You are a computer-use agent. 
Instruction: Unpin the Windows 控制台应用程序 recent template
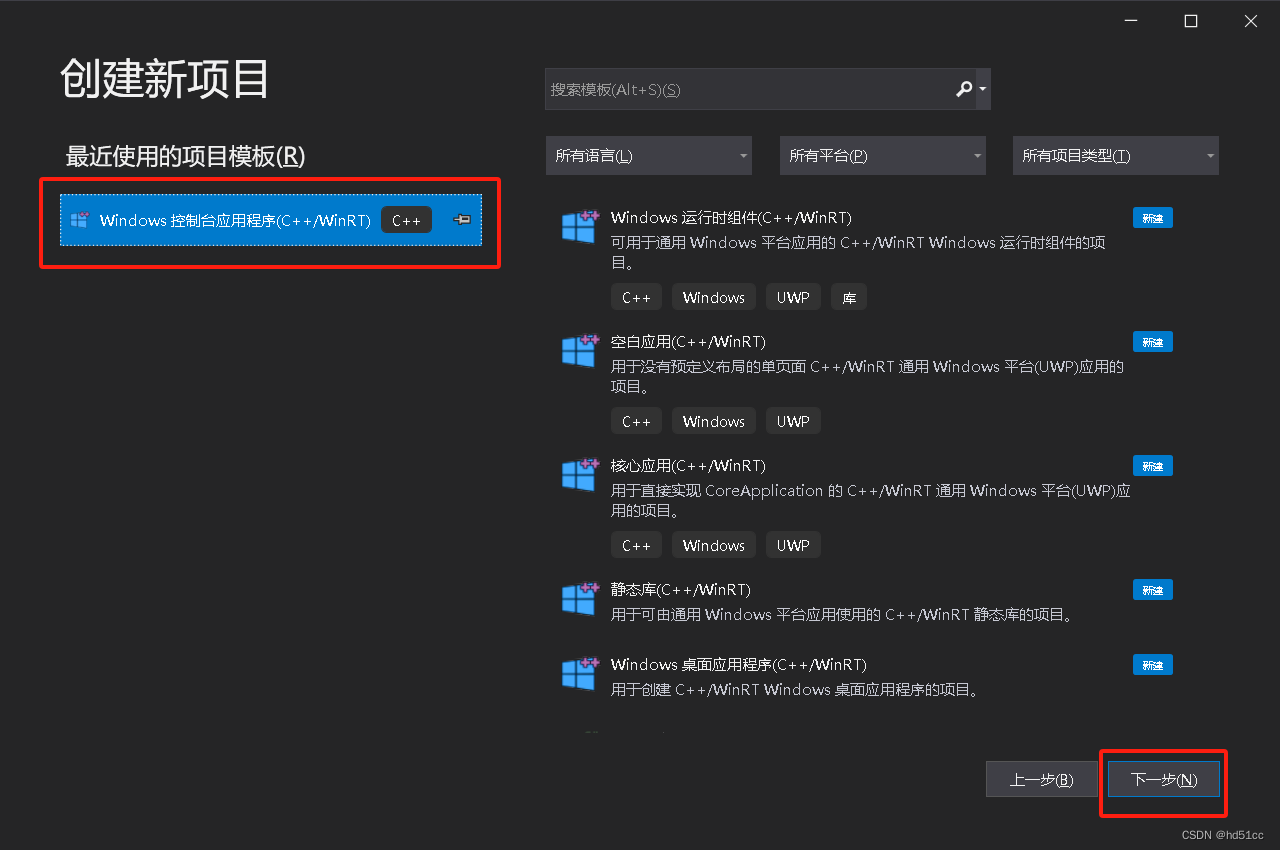click(460, 220)
